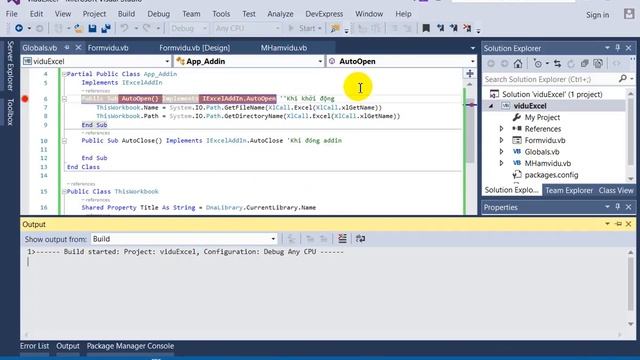Switch to the Formvidu.vb [Design] tab

pos(194,48)
